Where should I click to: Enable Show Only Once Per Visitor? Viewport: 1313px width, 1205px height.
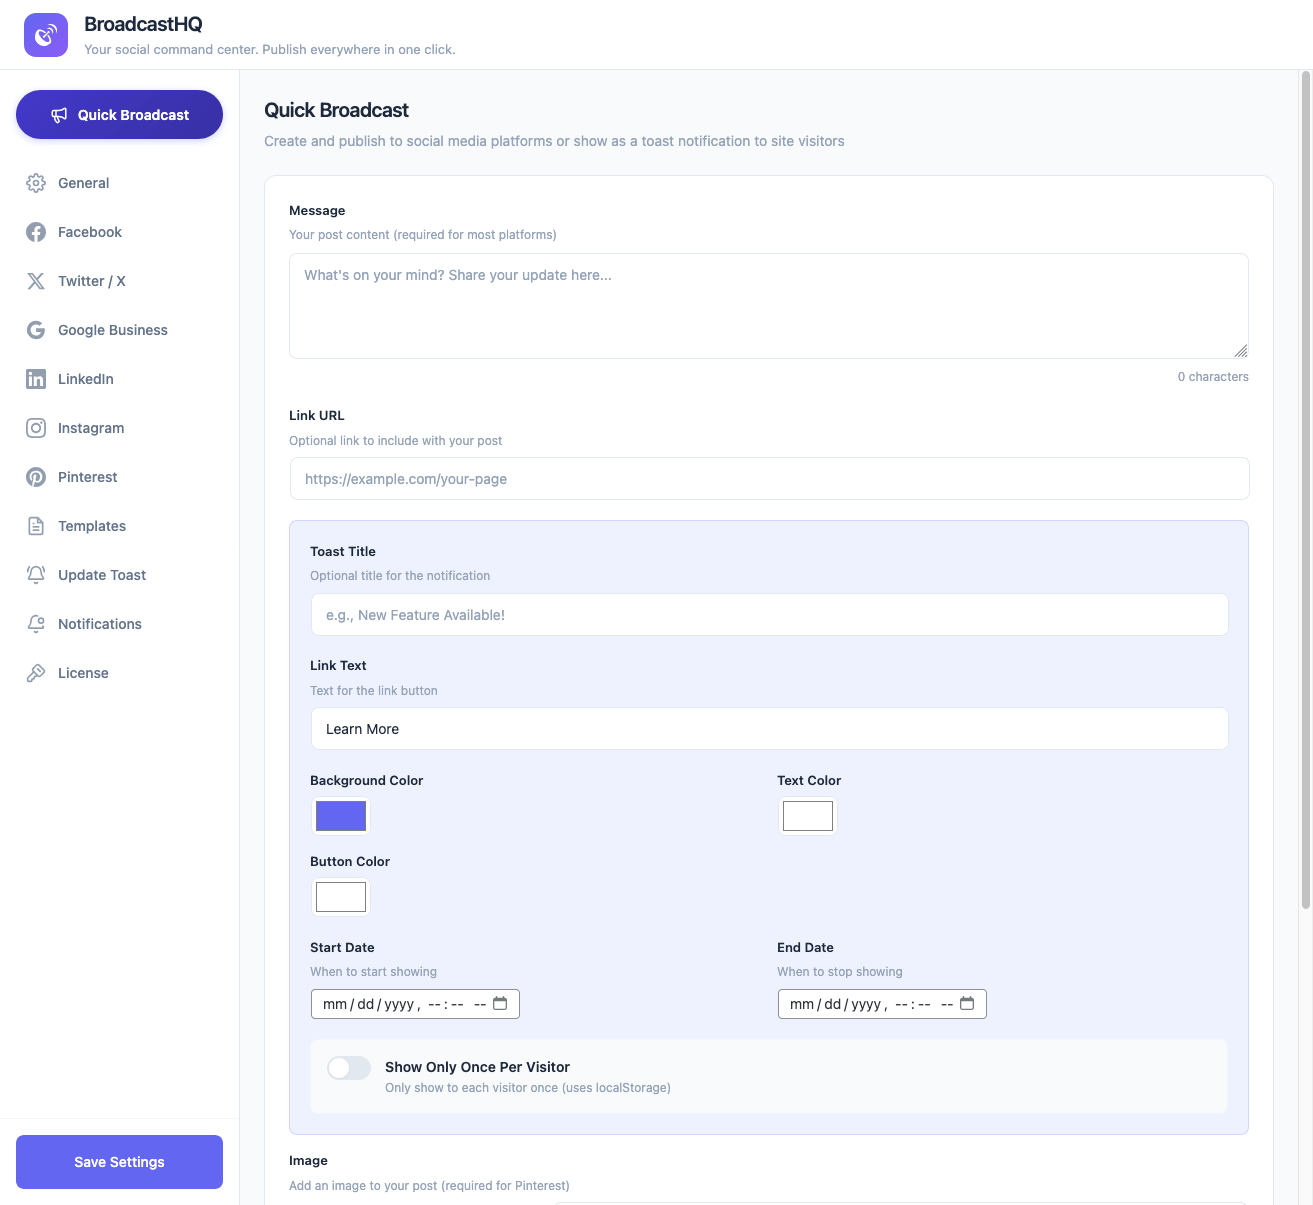click(x=349, y=1068)
